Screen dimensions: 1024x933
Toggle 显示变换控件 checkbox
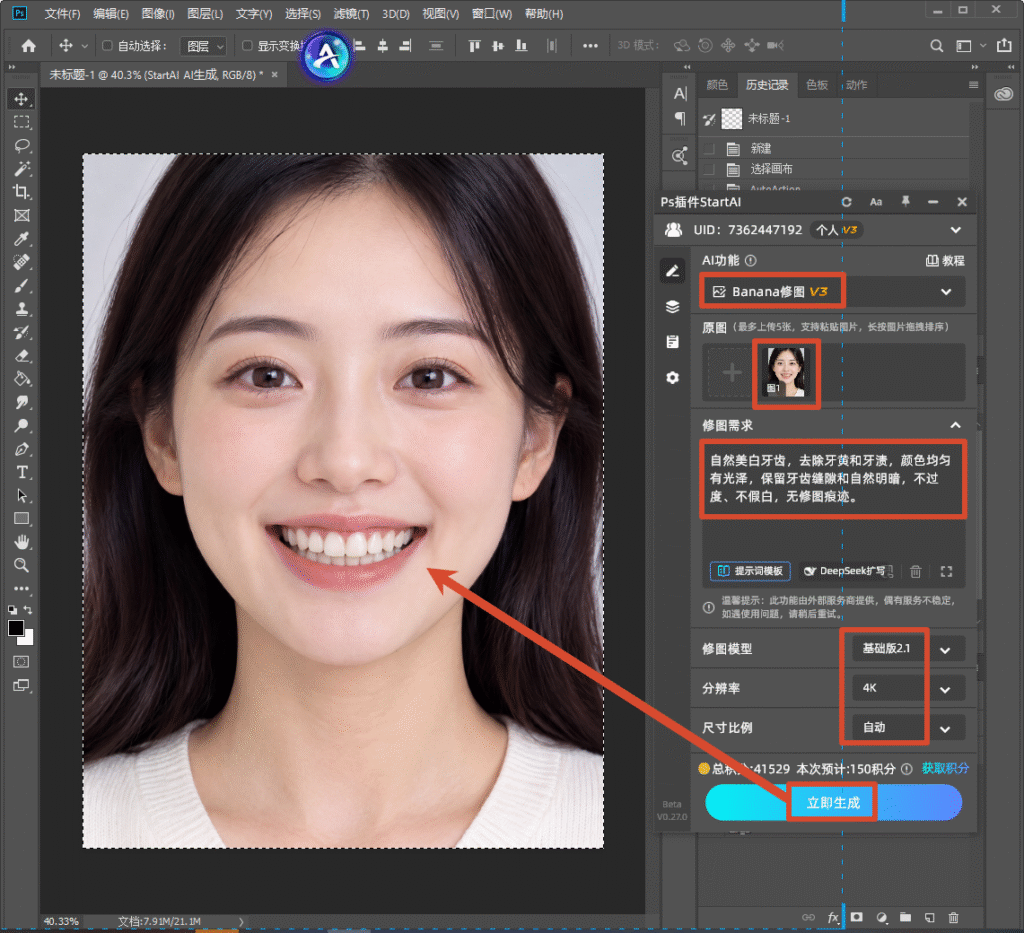[x=247, y=46]
